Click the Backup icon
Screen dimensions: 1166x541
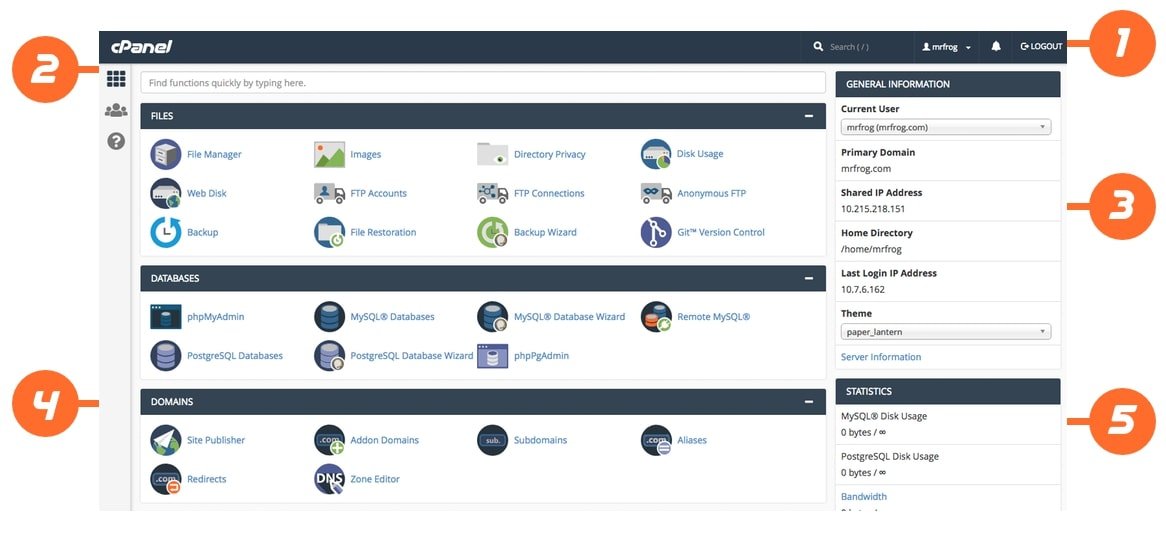click(x=166, y=232)
